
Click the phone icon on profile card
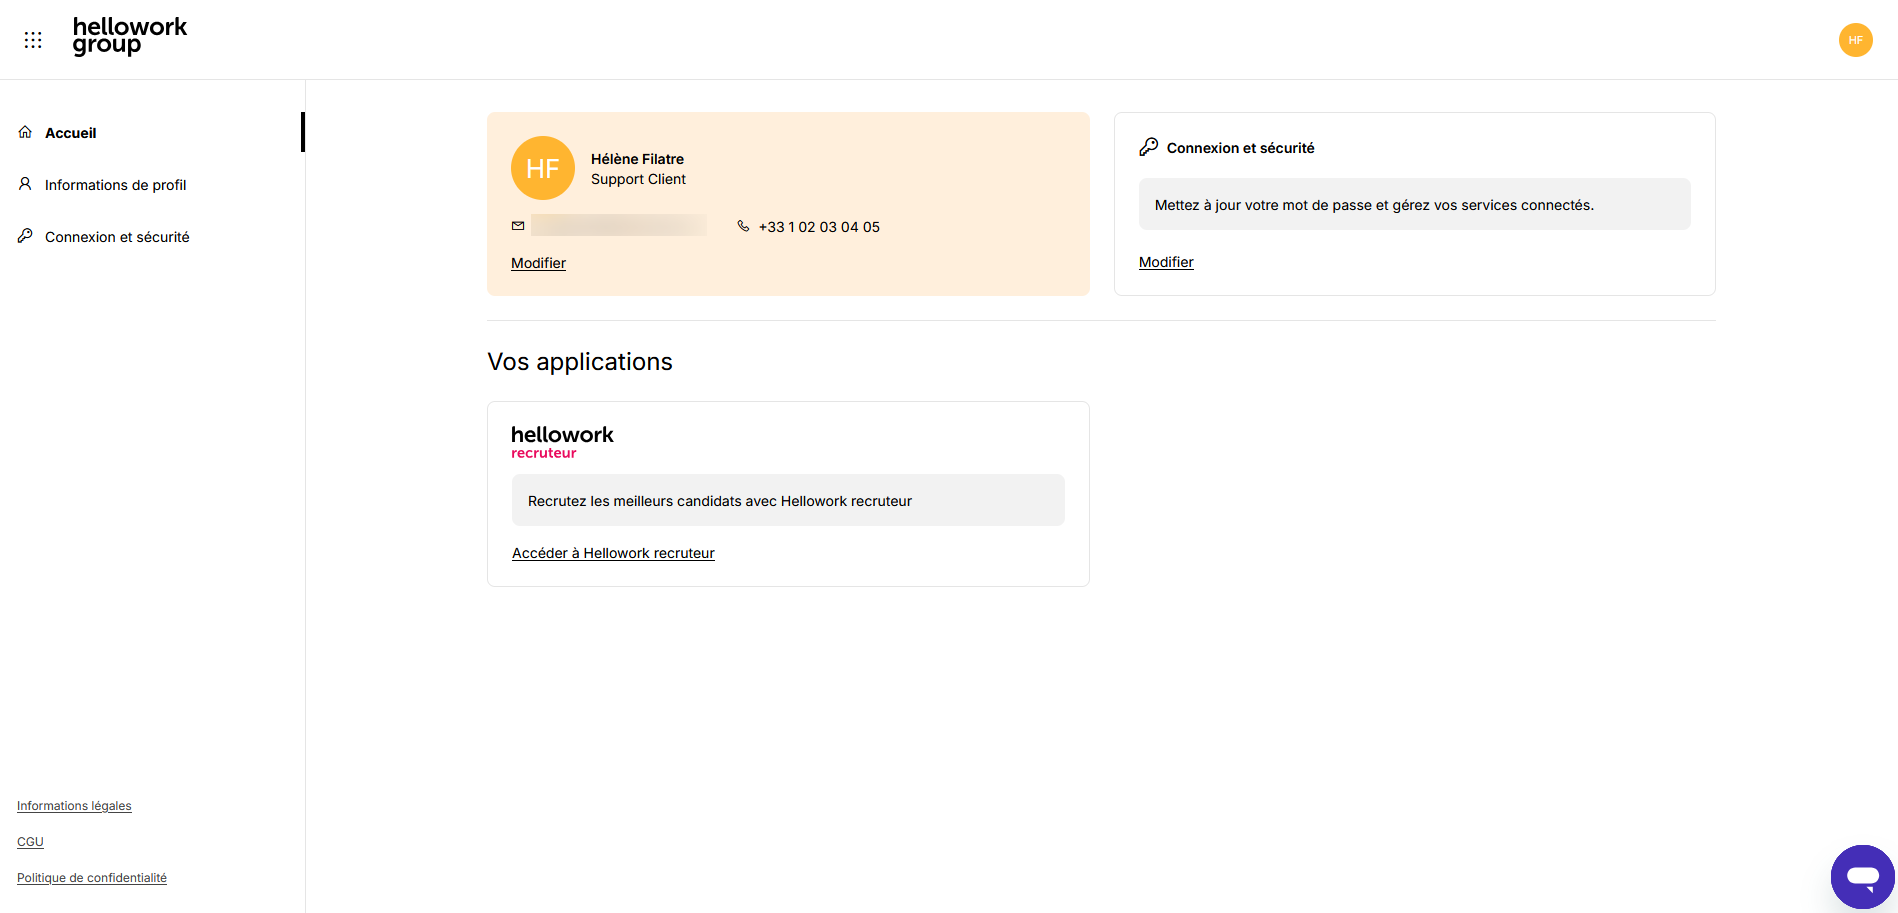pos(743,226)
